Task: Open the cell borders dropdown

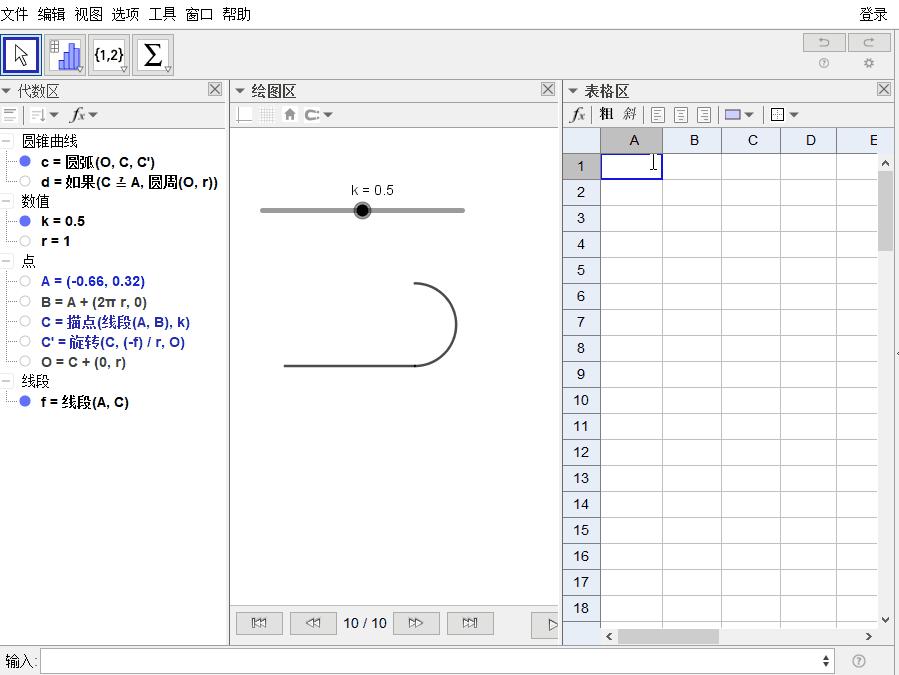Action: point(785,115)
